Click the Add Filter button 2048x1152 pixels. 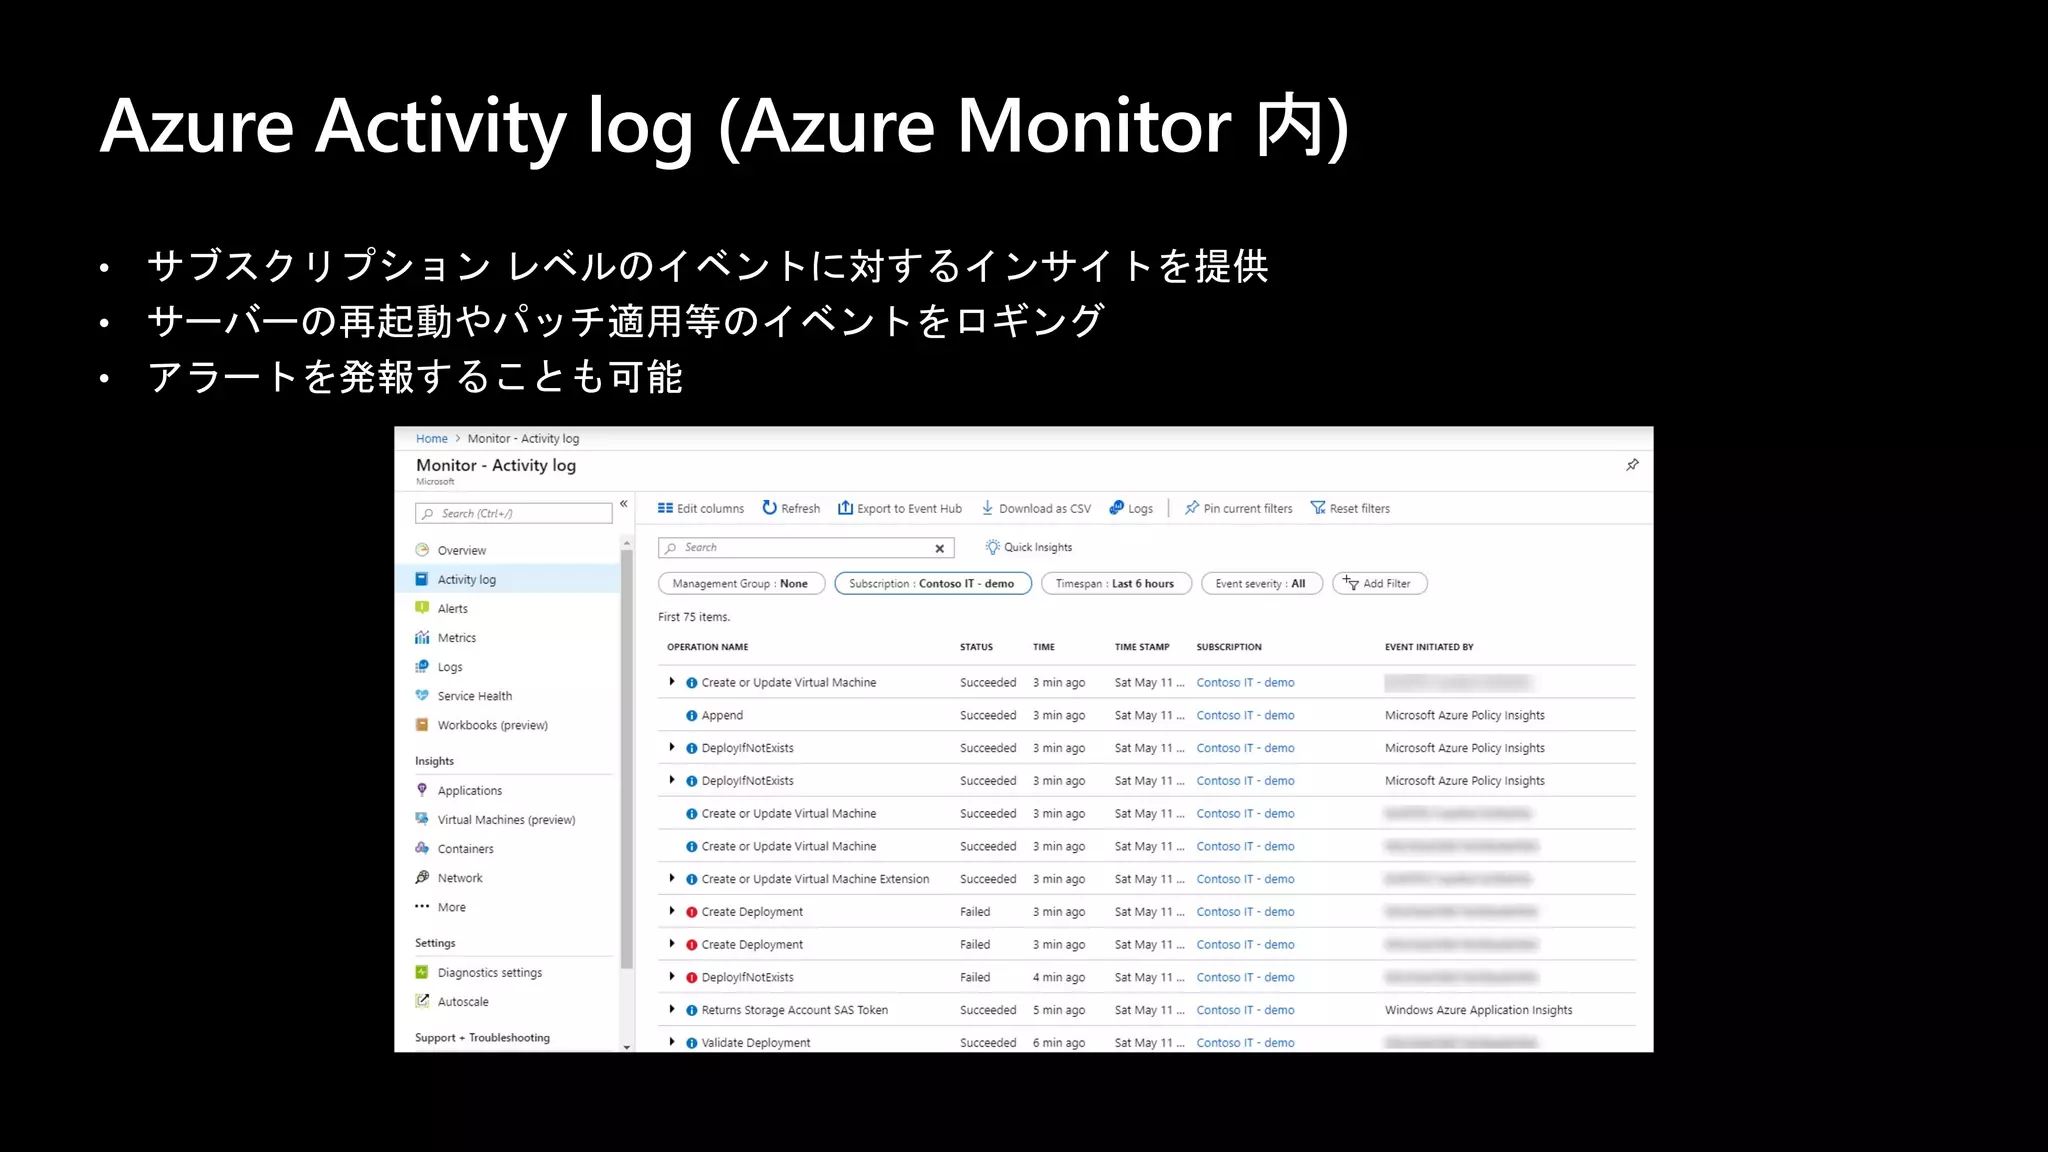(1379, 583)
